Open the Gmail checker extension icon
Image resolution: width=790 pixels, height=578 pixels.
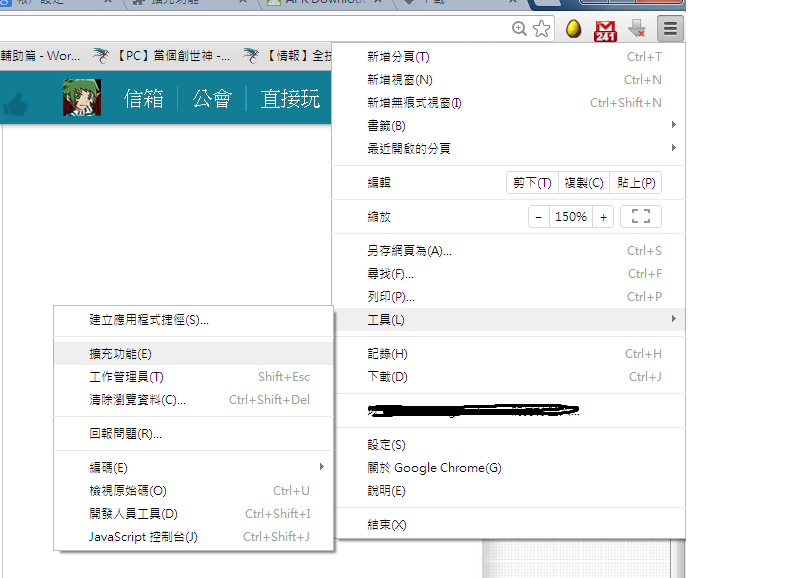pos(606,30)
